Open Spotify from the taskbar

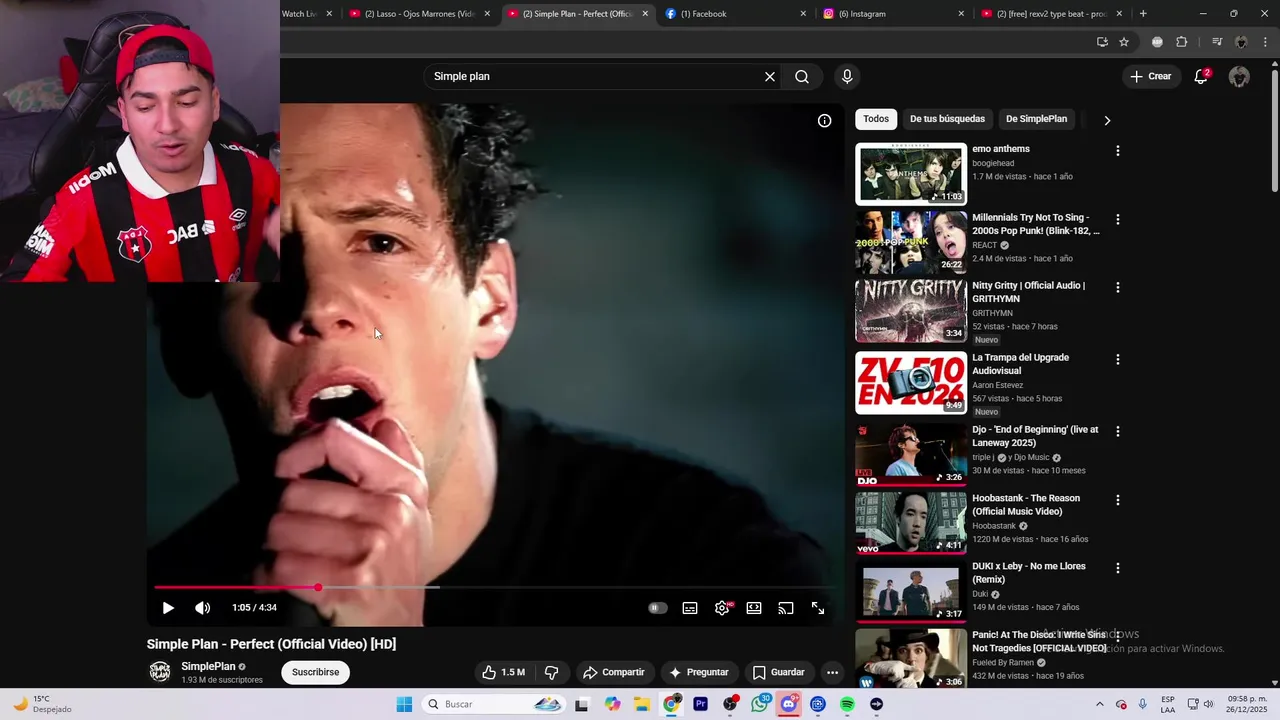point(847,704)
